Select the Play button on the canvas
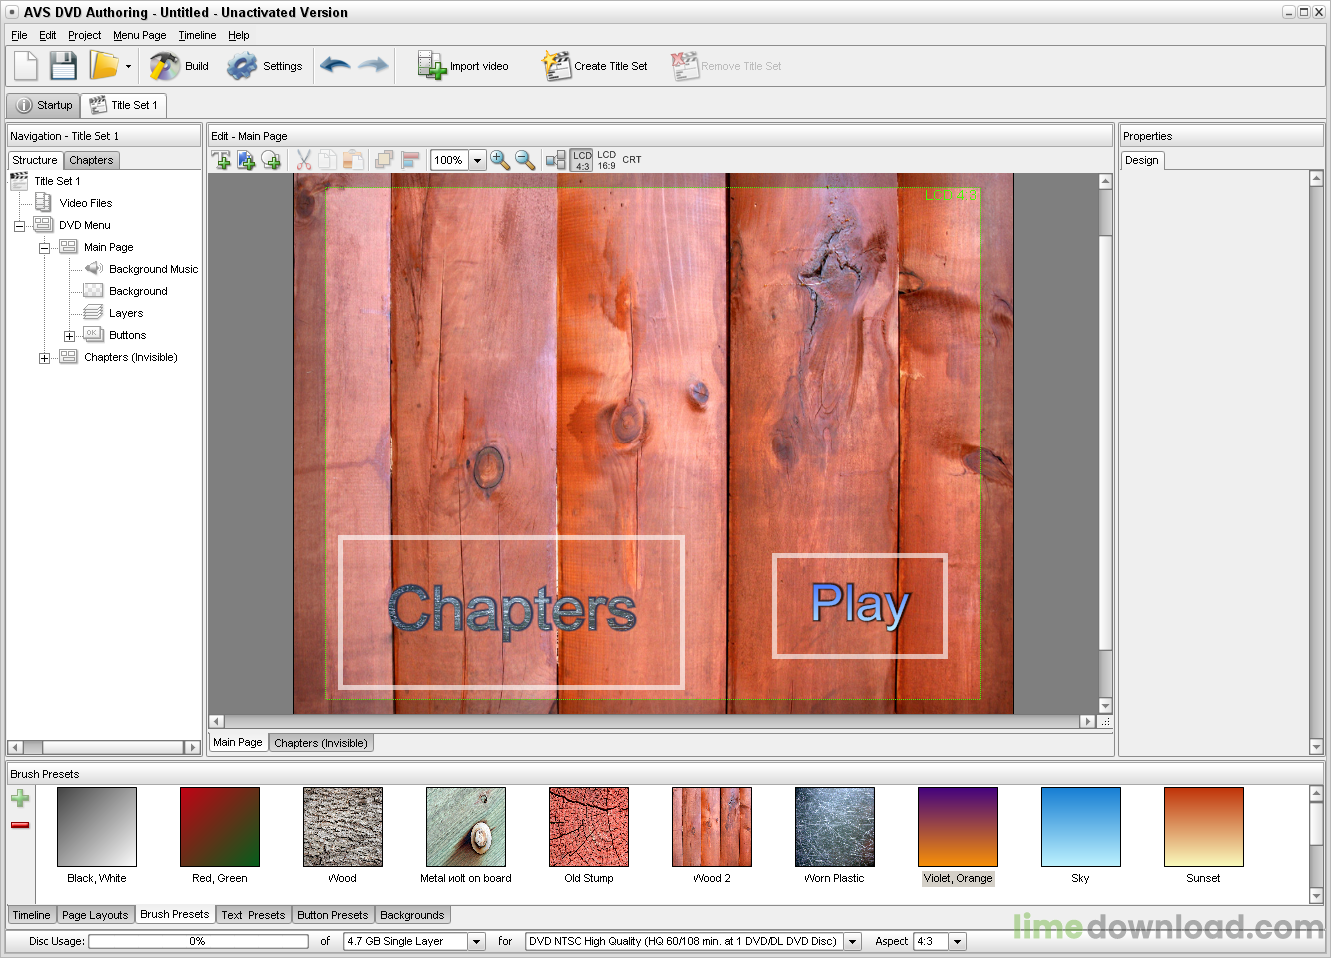This screenshot has width=1331, height=958. [x=860, y=605]
